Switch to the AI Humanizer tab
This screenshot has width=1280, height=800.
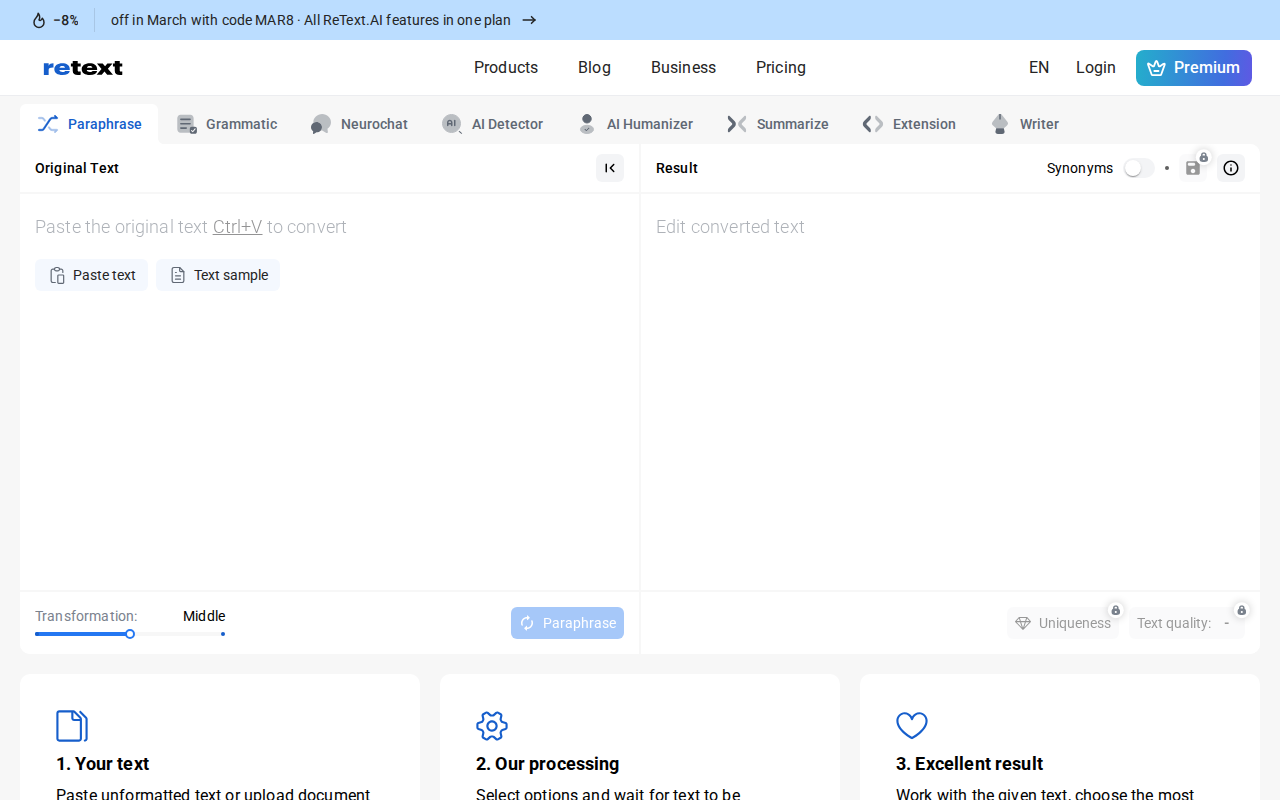point(635,124)
